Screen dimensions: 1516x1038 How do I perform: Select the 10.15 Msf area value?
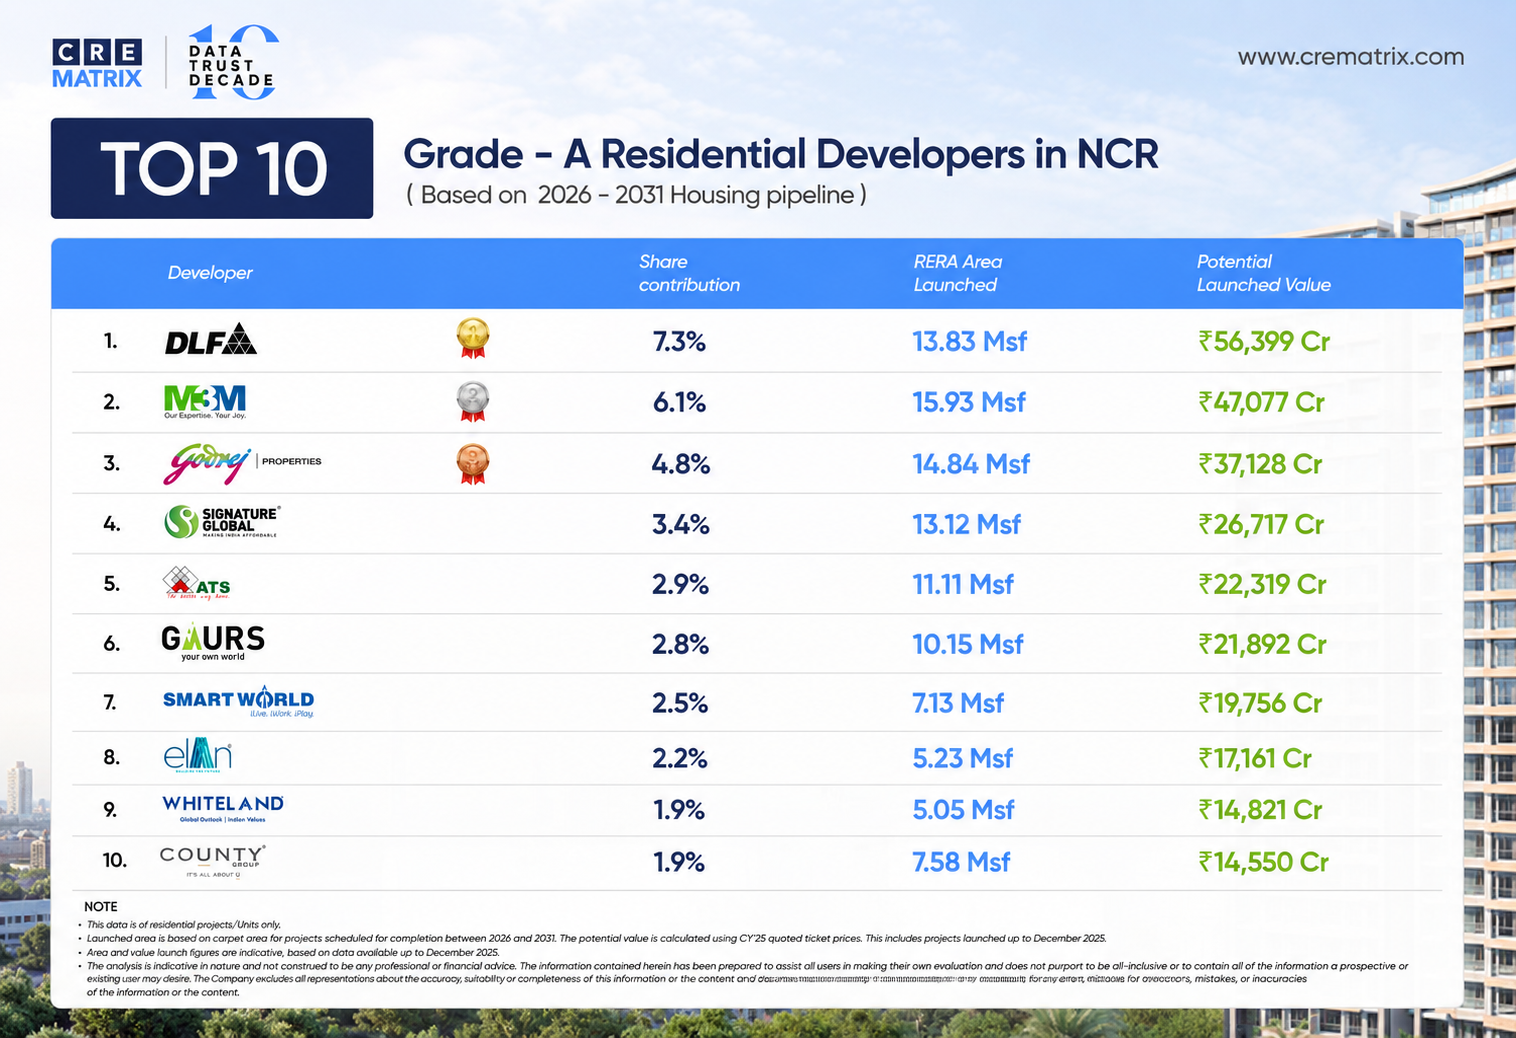pos(967,644)
